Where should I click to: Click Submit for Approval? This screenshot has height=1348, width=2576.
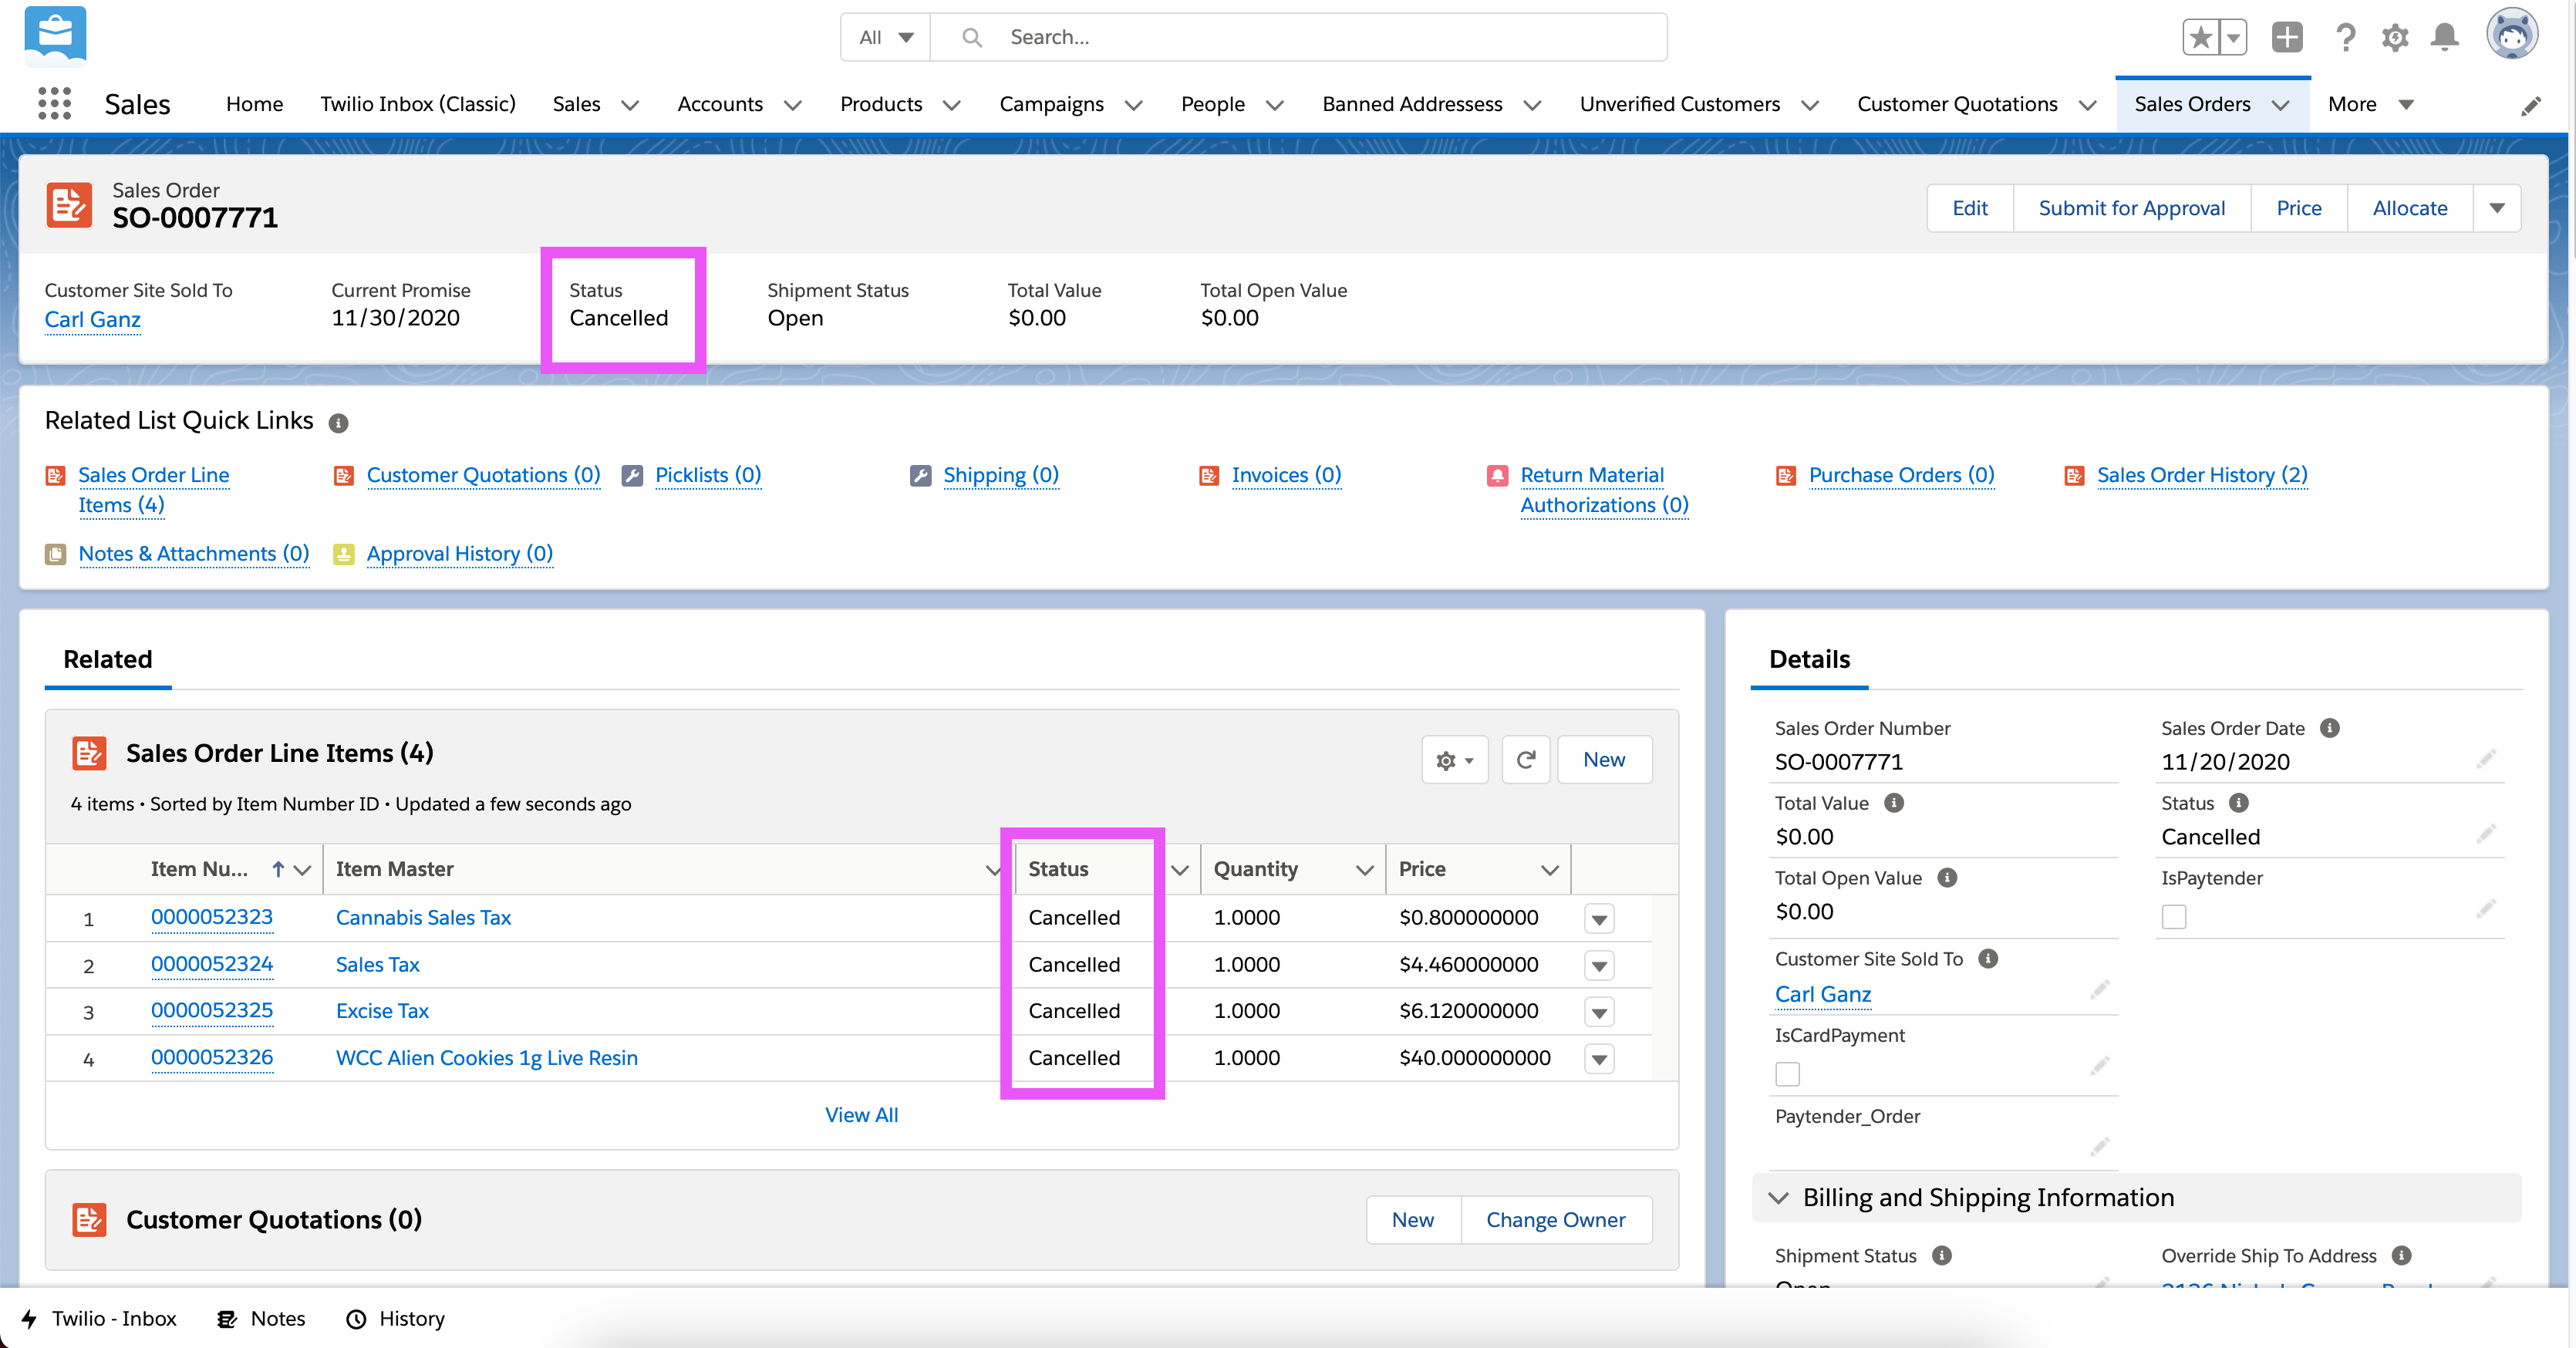[2132, 208]
